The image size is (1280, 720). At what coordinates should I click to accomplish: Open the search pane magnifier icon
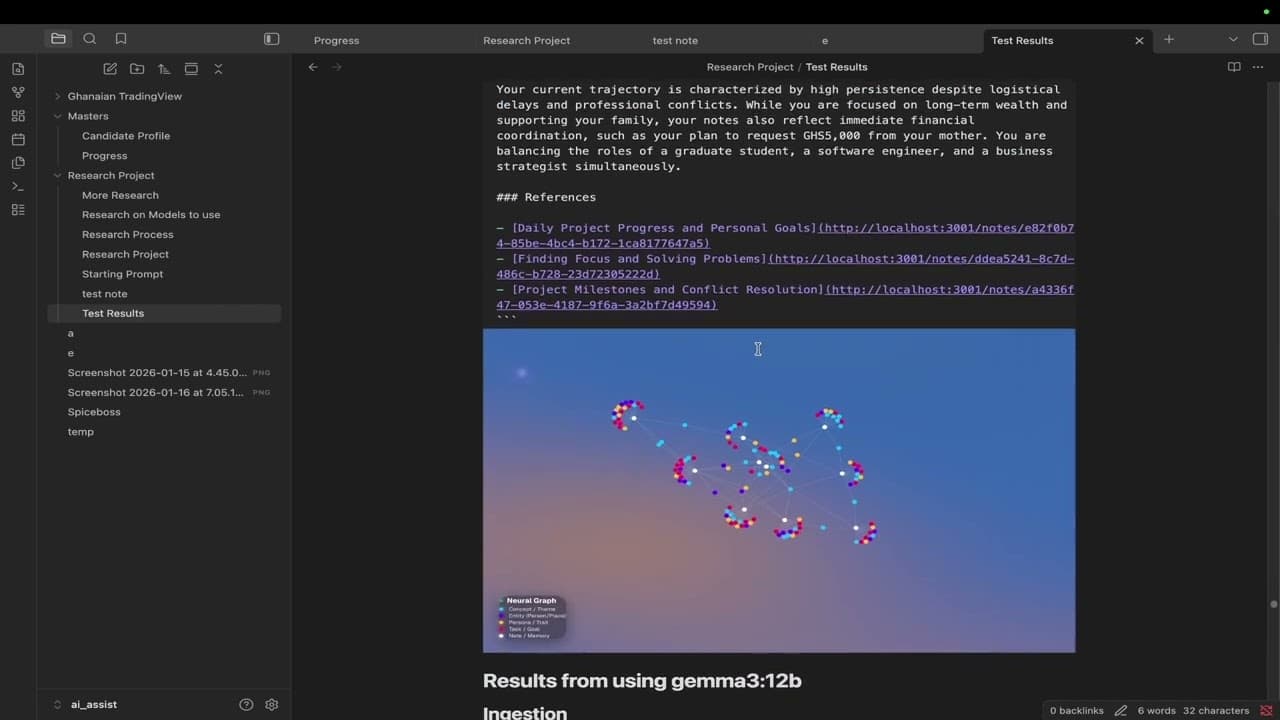90,39
